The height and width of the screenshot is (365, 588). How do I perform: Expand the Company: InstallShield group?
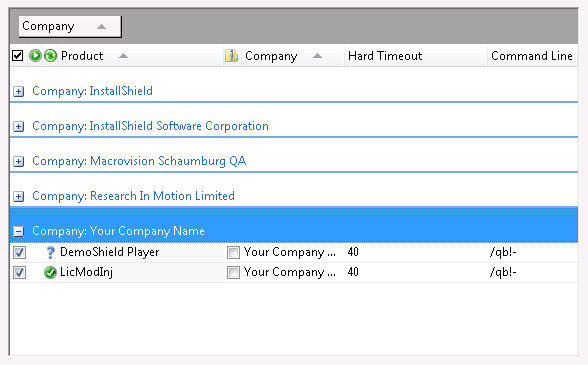[x=18, y=91]
